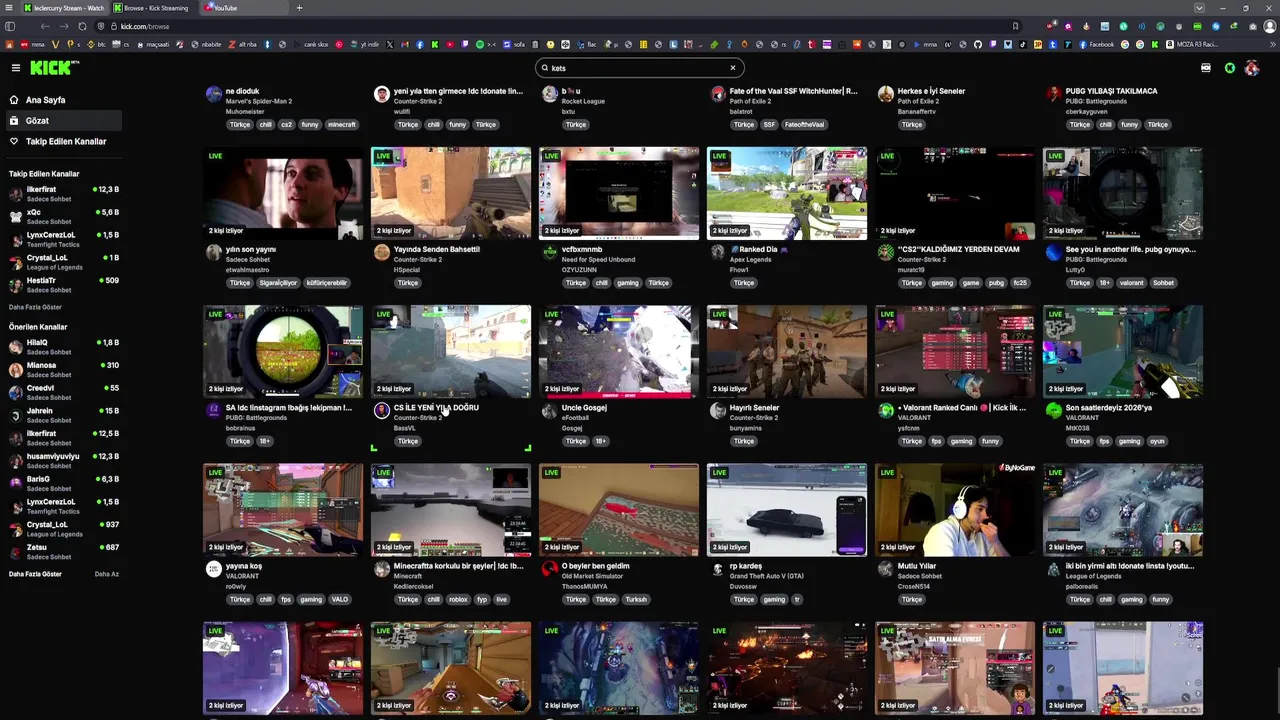Click PUBG YILBAŞI TAKILMACA stream title
Viewport: 1280px width, 720px height.
tap(1111, 91)
